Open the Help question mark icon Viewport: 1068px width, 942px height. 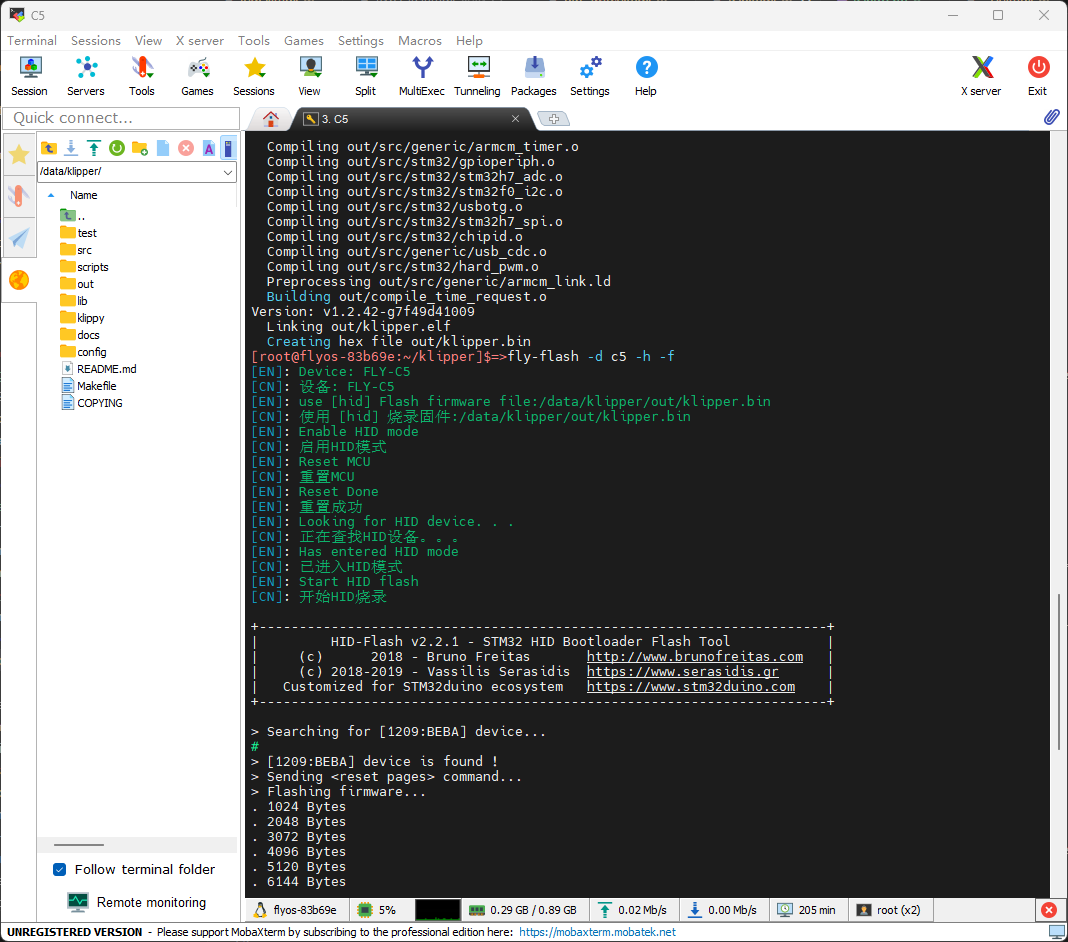point(646,76)
